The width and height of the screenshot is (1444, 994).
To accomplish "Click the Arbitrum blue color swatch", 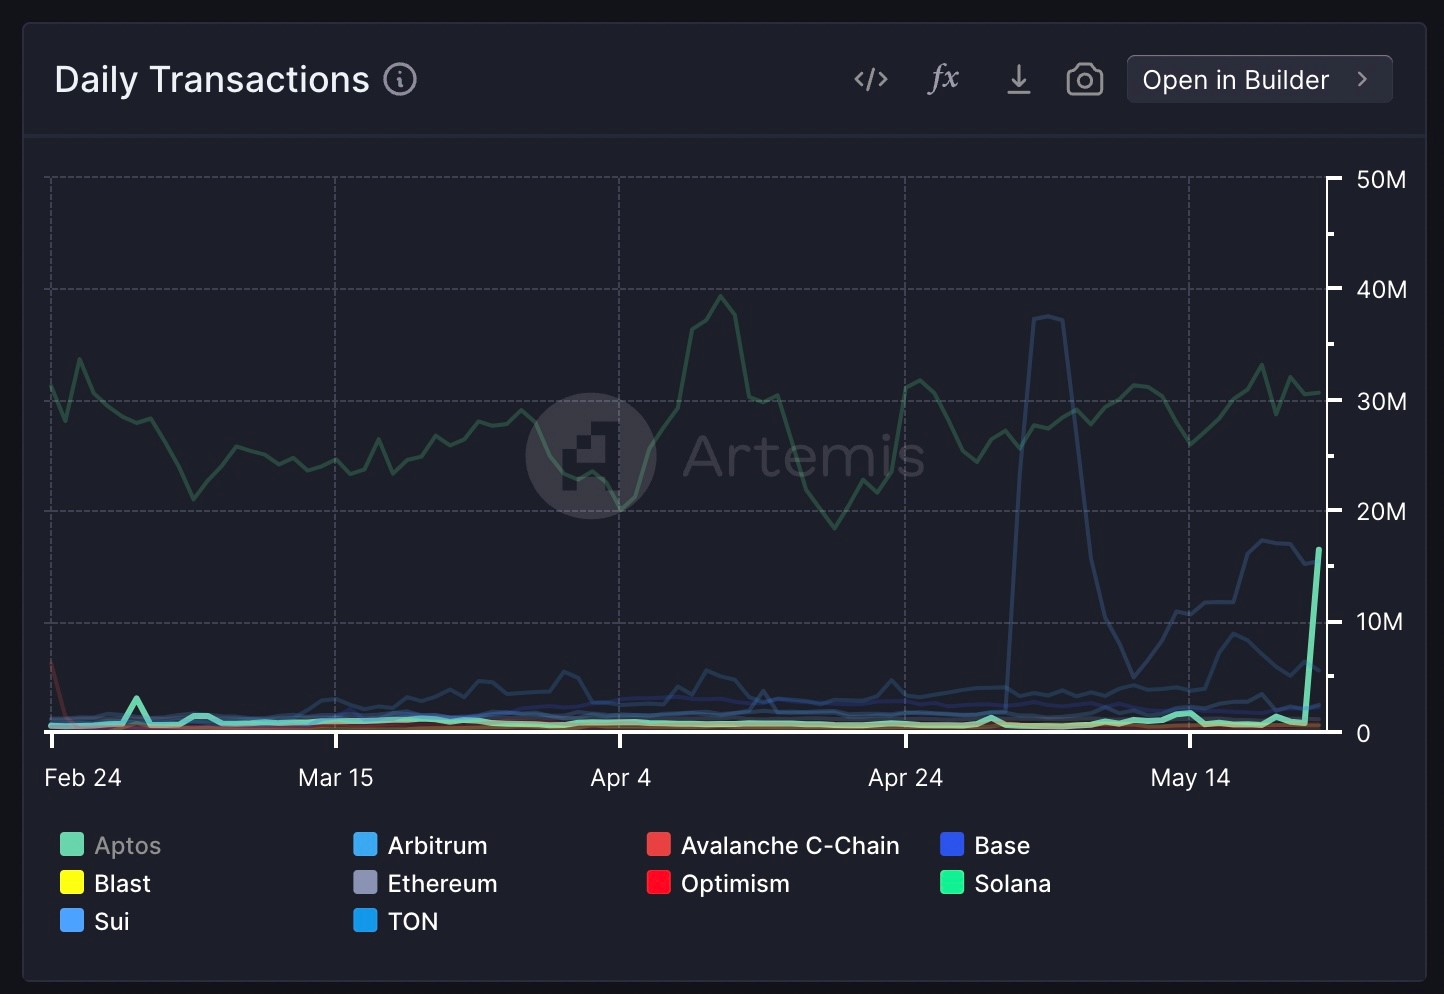I will click(x=365, y=845).
